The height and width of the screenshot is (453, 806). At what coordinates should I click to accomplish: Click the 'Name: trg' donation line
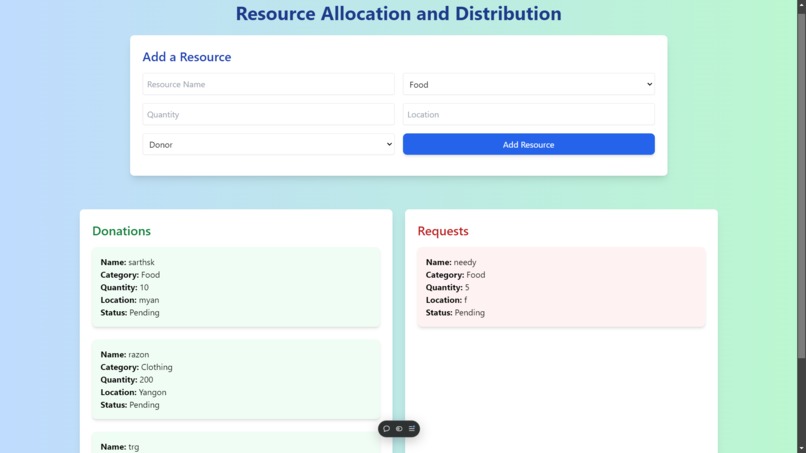pyautogui.click(x=120, y=447)
